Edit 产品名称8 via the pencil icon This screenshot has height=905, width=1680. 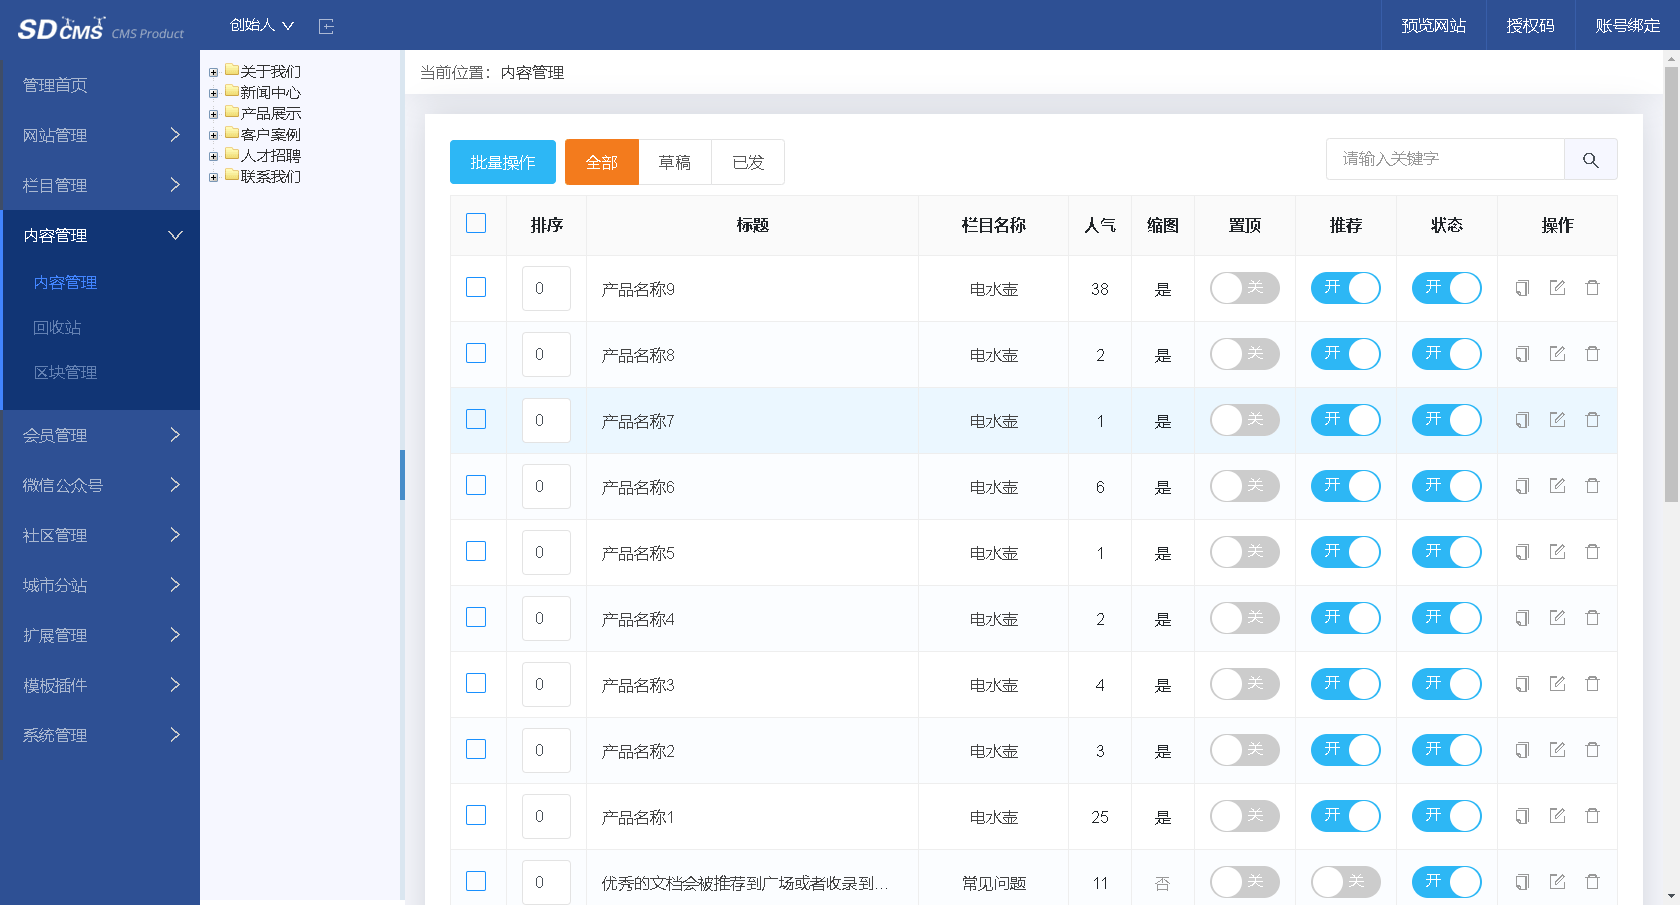point(1557,354)
